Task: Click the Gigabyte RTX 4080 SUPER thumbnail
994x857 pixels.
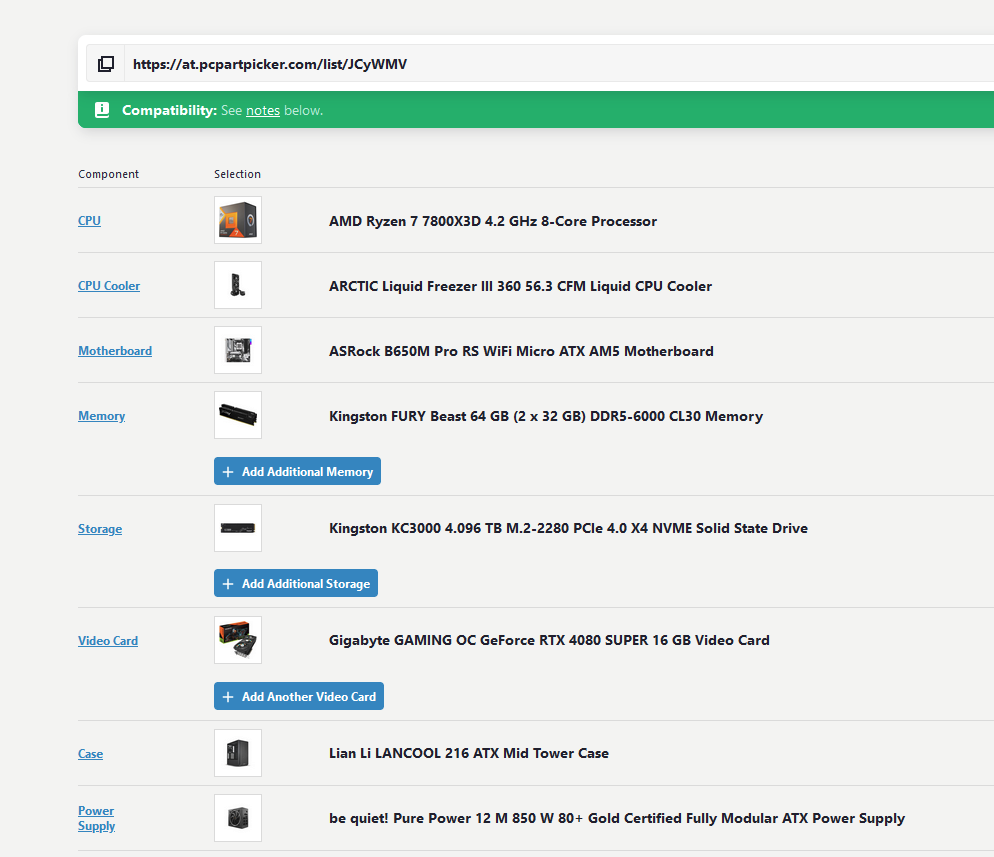Action: [238, 640]
